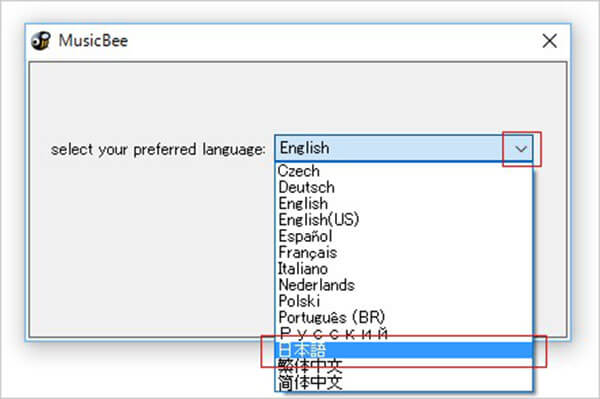Screen dimensions: 600x399
Task: Close the MusicBee dialog window
Action: click(549, 41)
